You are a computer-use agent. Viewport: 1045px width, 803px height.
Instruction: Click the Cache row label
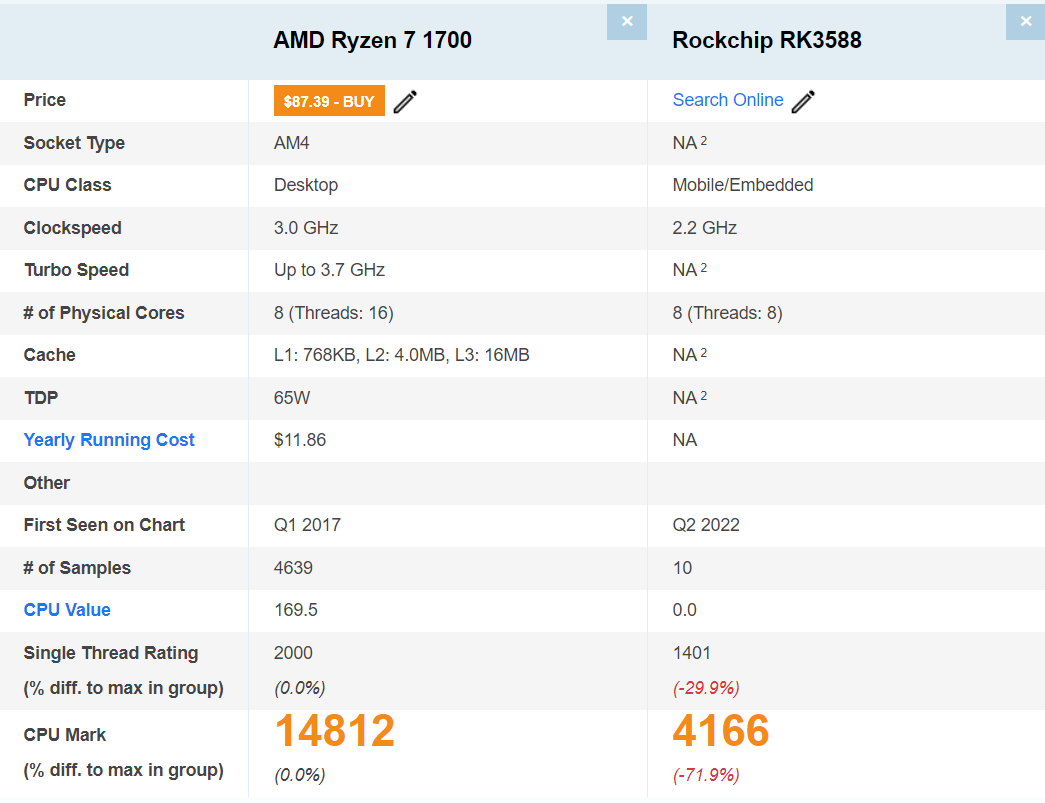coord(49,355)
